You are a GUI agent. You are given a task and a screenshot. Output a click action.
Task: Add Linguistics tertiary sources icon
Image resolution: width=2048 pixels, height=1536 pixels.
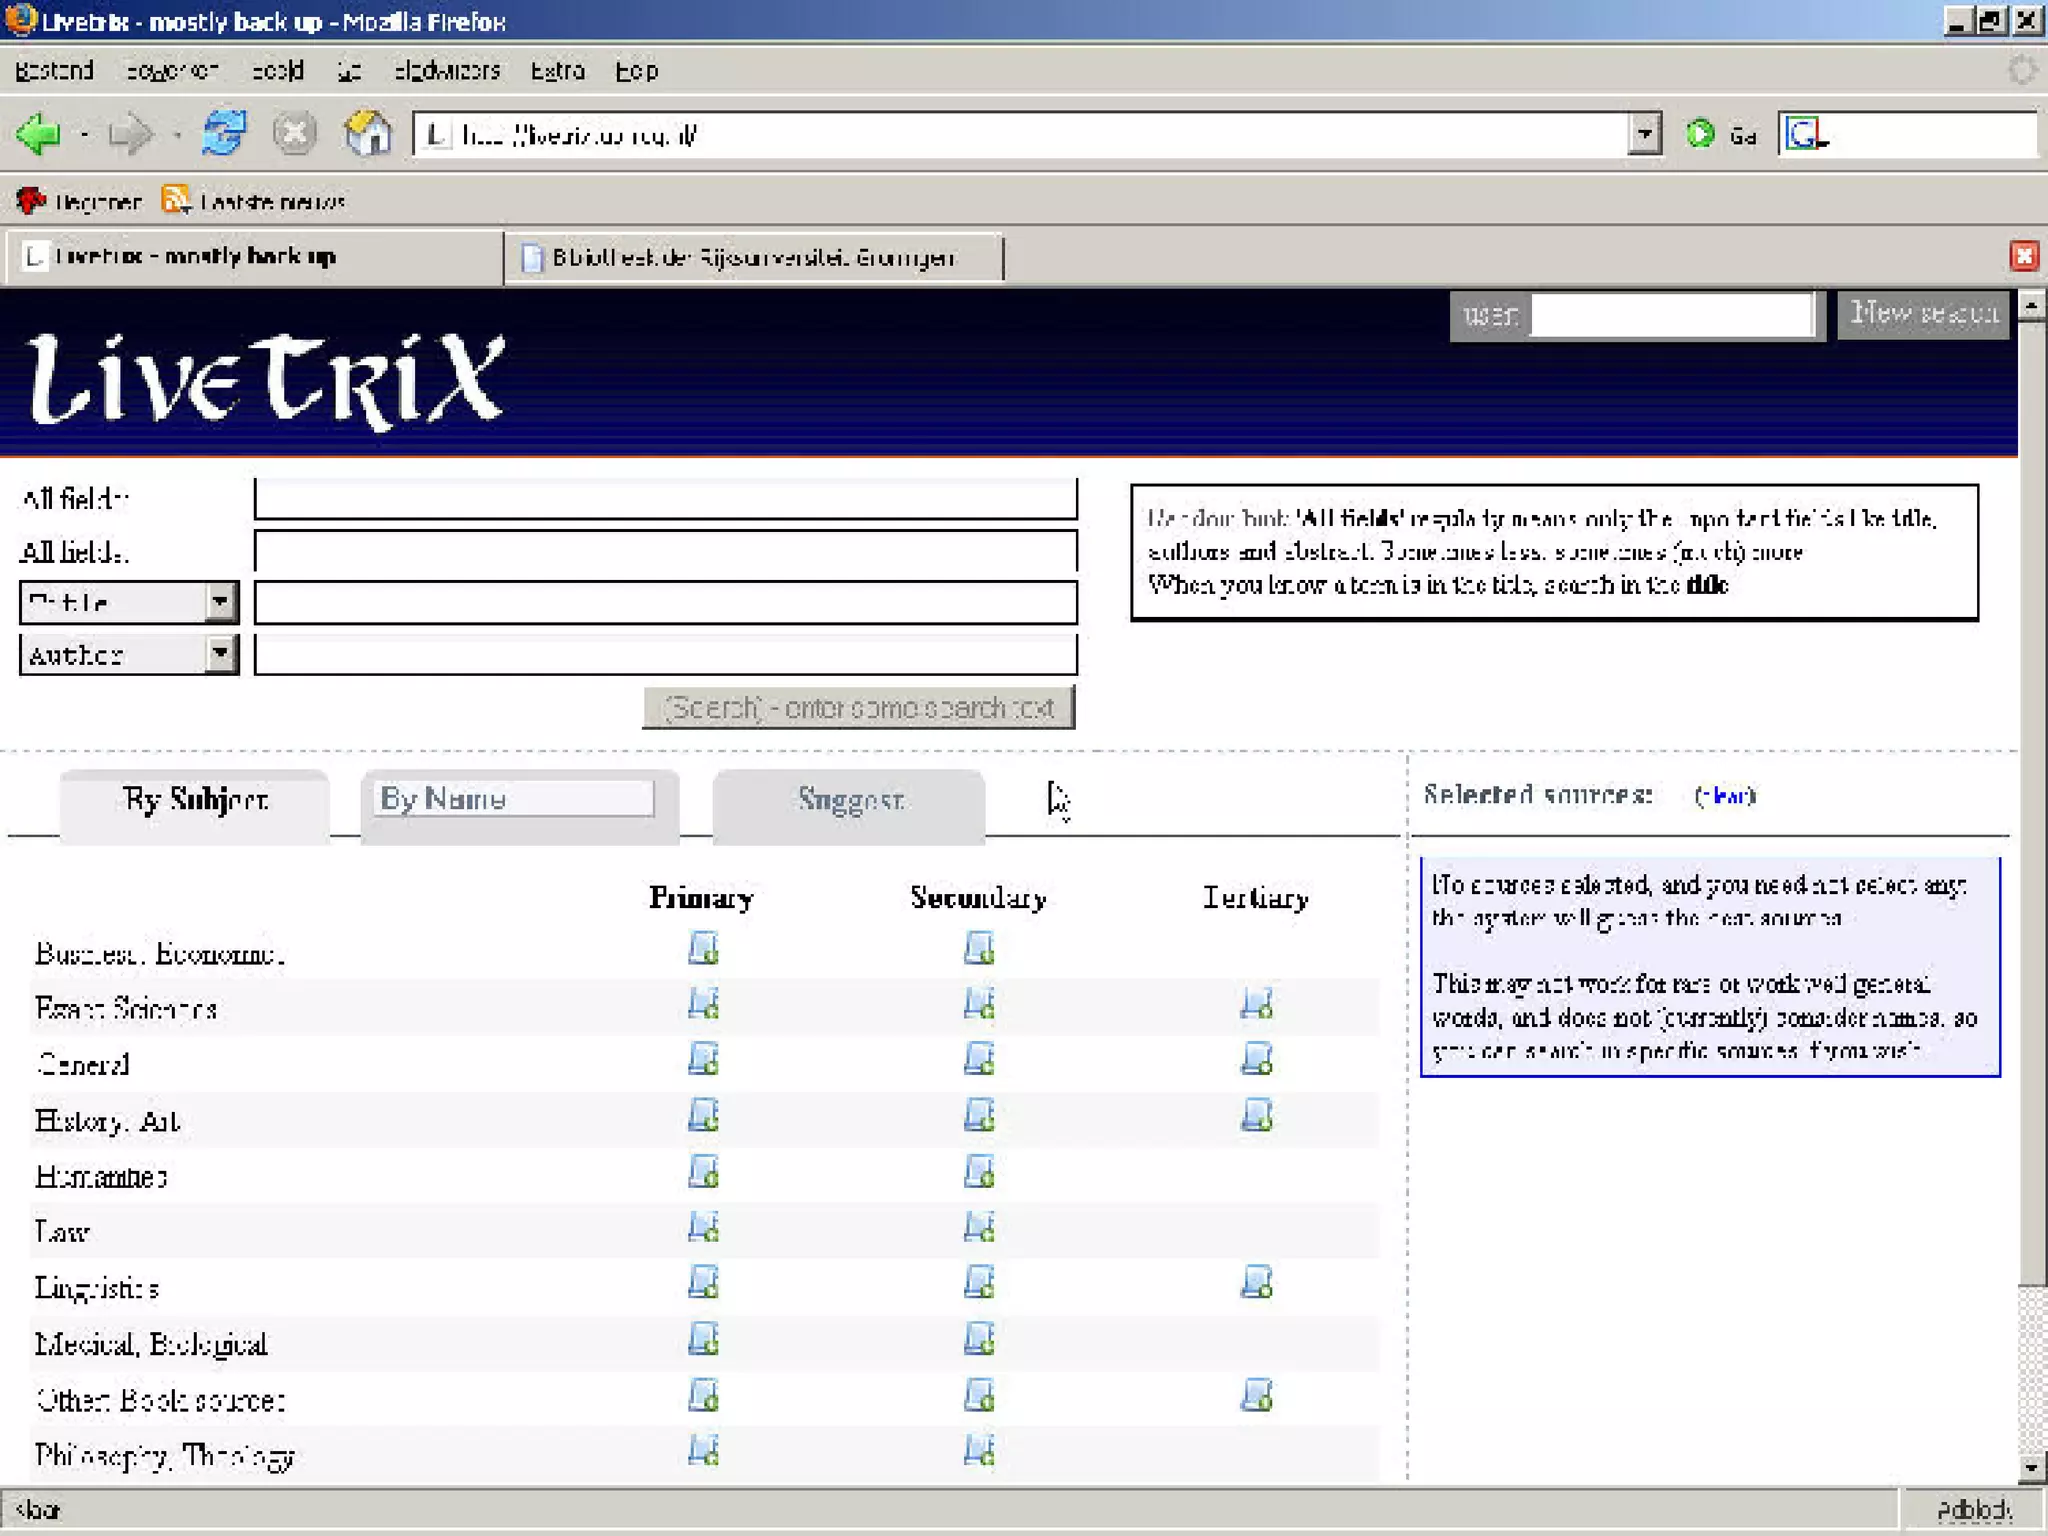1256,1282
